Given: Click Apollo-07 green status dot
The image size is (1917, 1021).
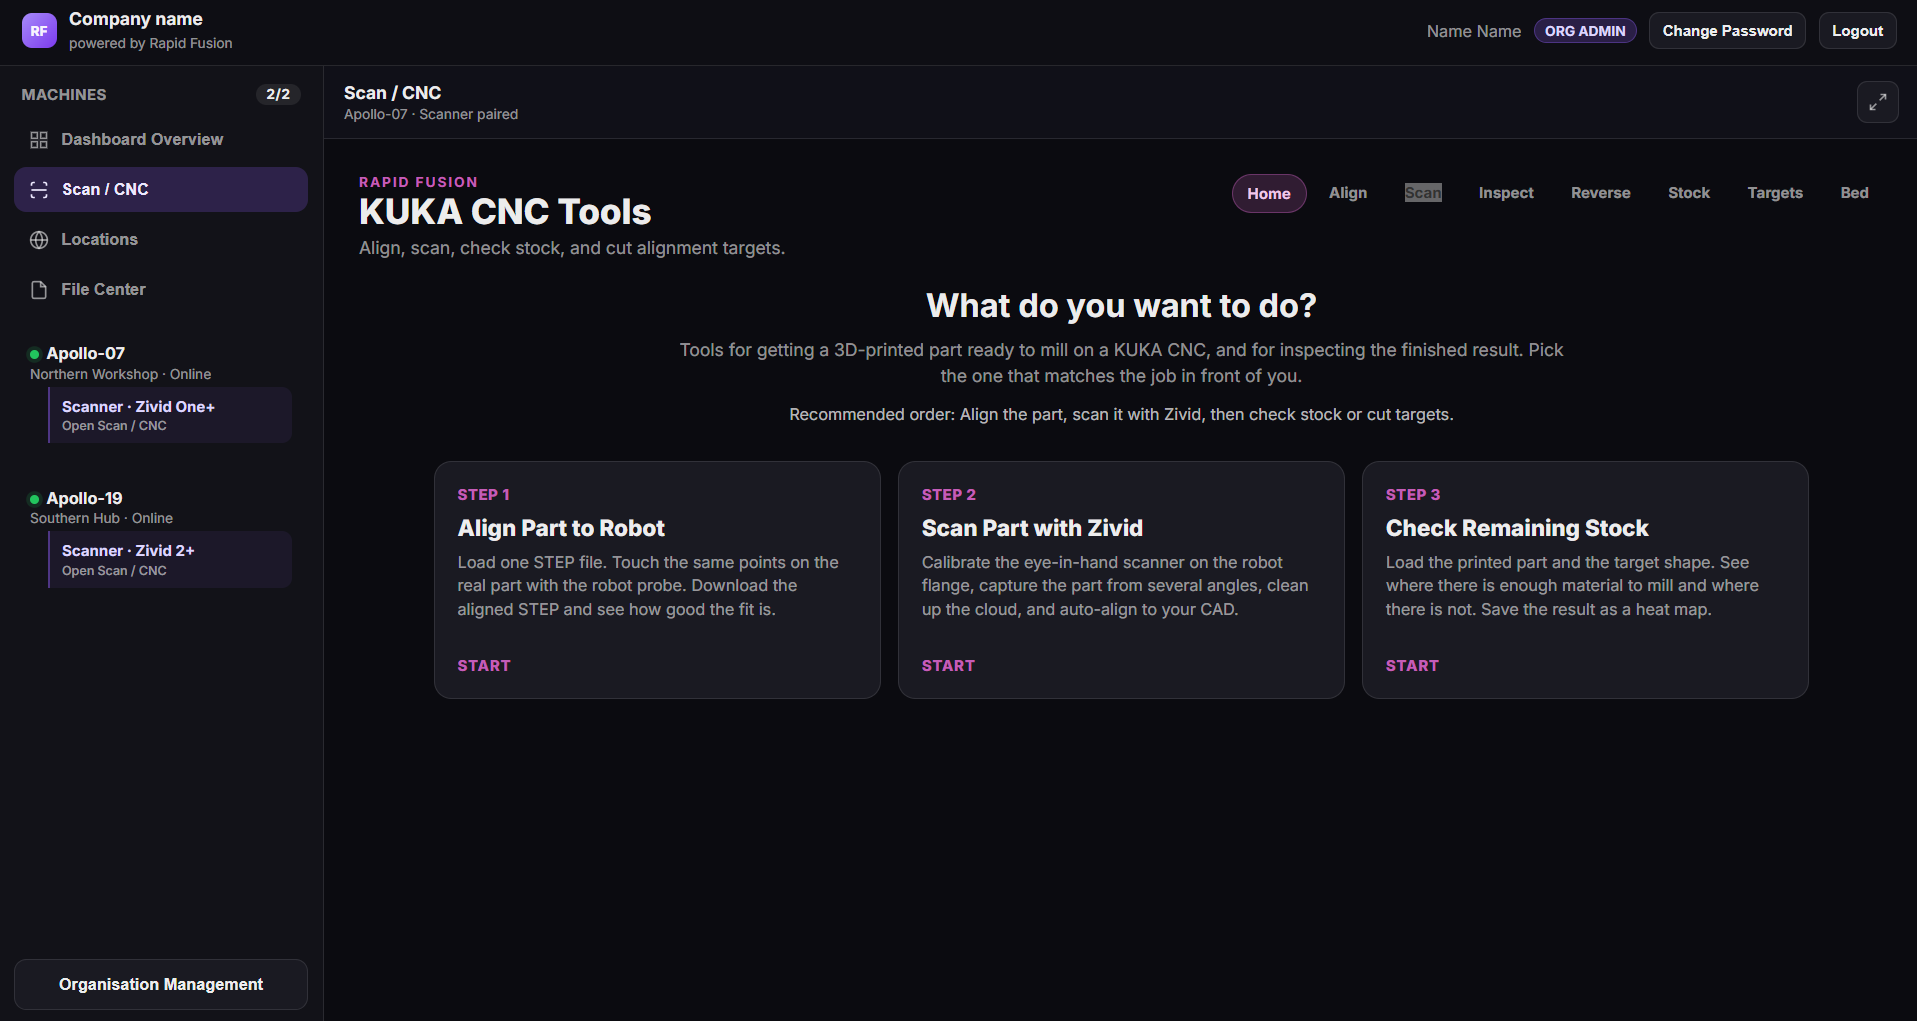Looking at the screenshot, I should pos(35,354).
